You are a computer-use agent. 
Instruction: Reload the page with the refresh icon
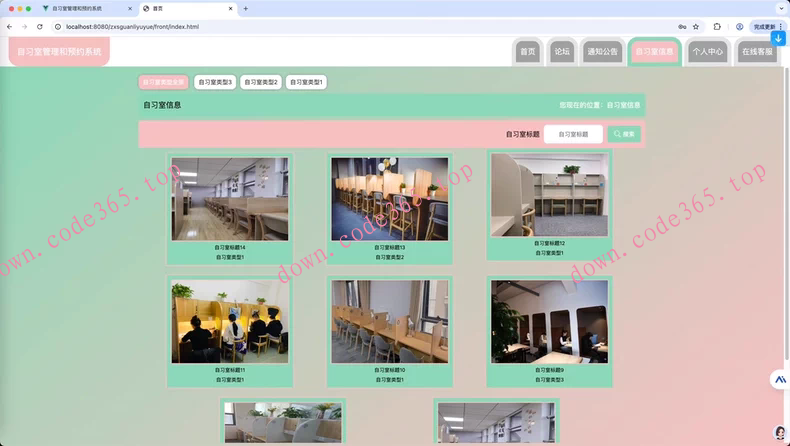pos(39,26)
